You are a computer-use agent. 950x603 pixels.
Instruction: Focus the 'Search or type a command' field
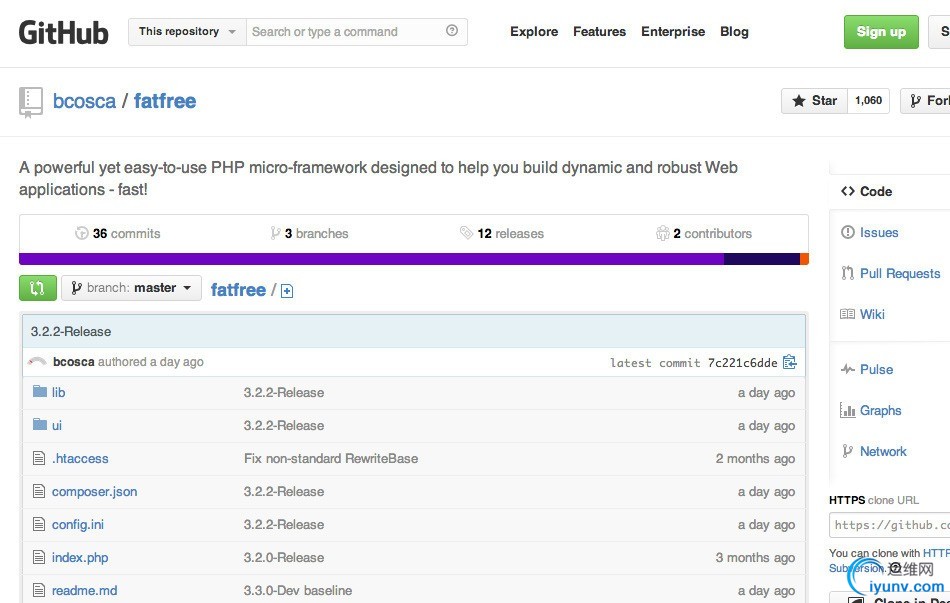[x=356, y=32]
